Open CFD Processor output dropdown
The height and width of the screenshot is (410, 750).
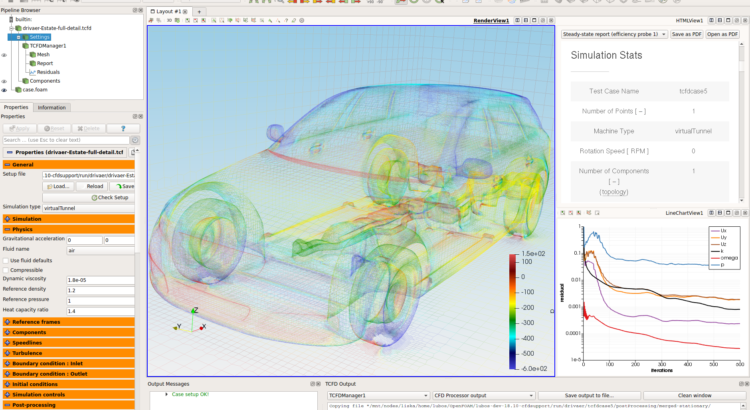[x=483, y=396]
